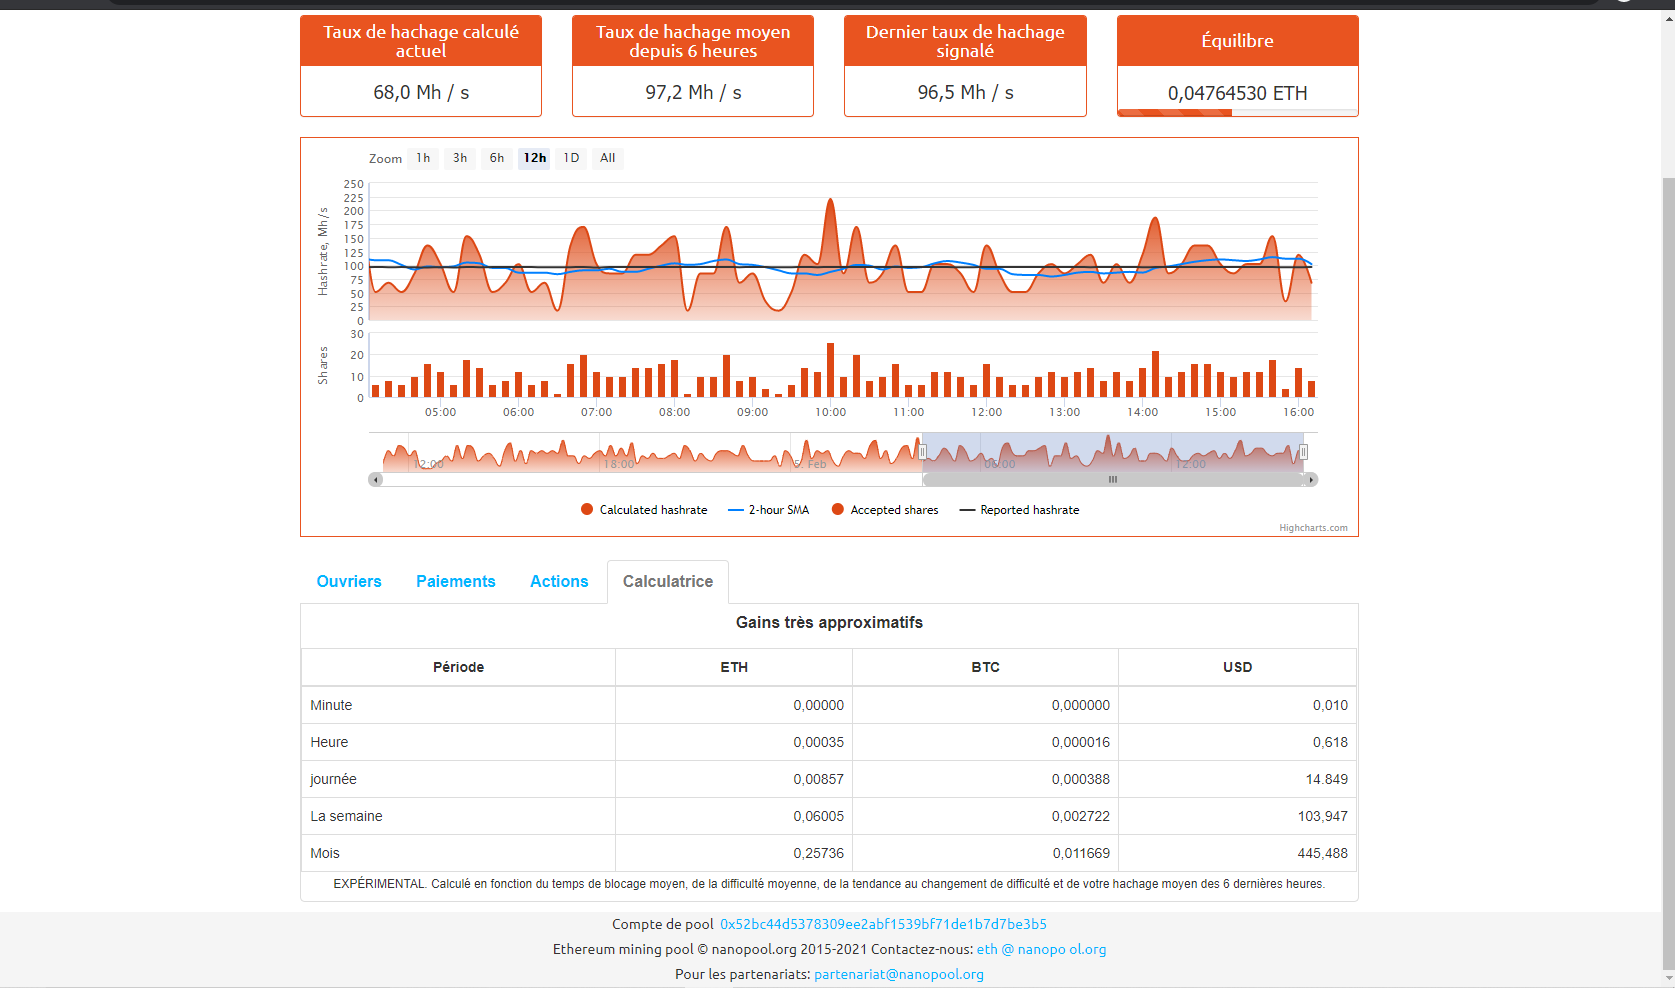Switch to the Paiements tab
The image size is (1675, 988).
(x=456, y=582)
